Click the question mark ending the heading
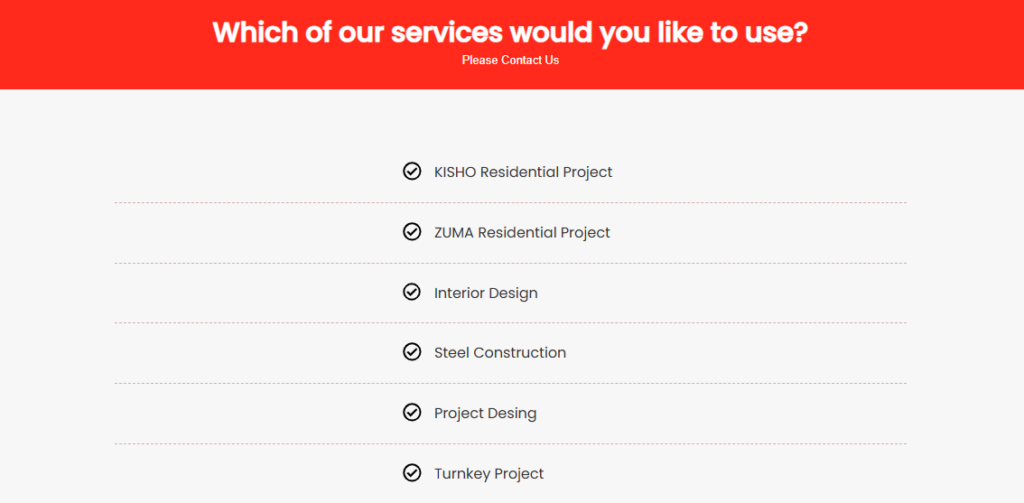This screenshot has height=503, width=1024. [800, 31]
